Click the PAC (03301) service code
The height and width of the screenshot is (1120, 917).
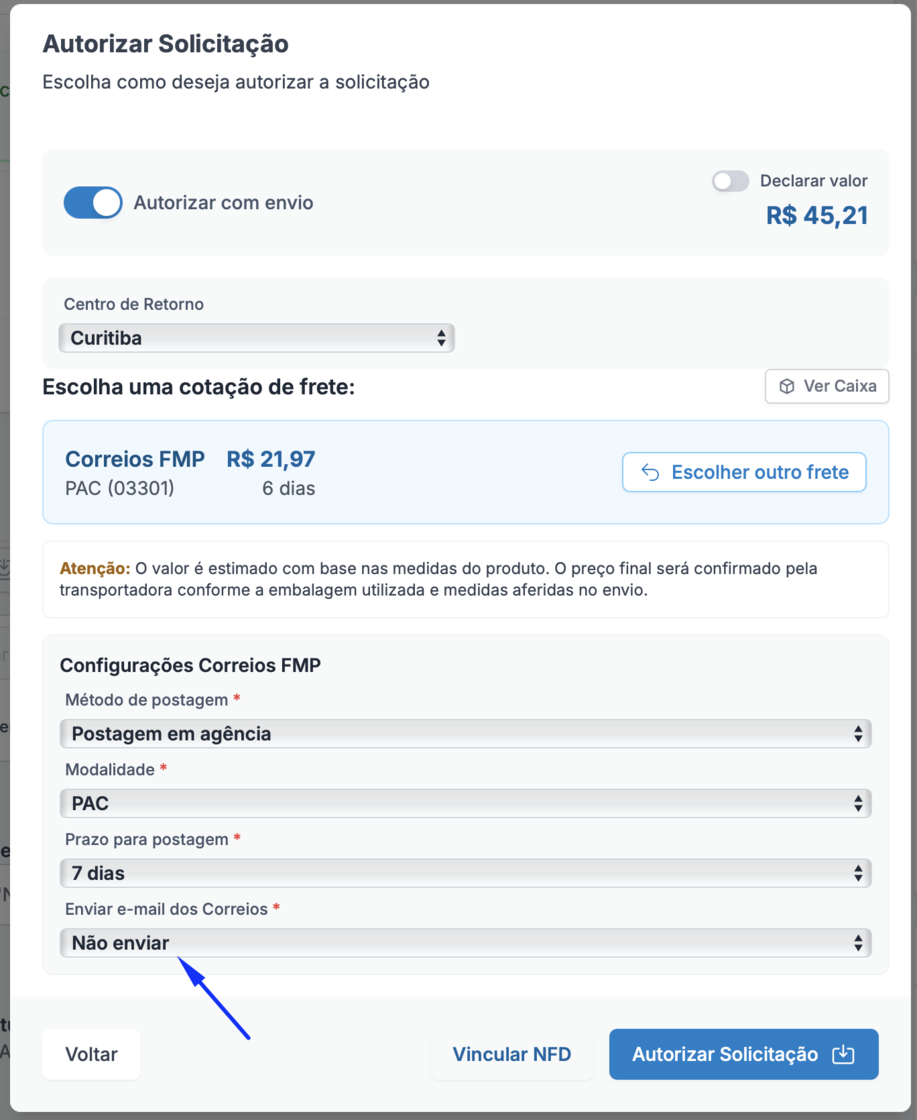(x=119, y=489)
